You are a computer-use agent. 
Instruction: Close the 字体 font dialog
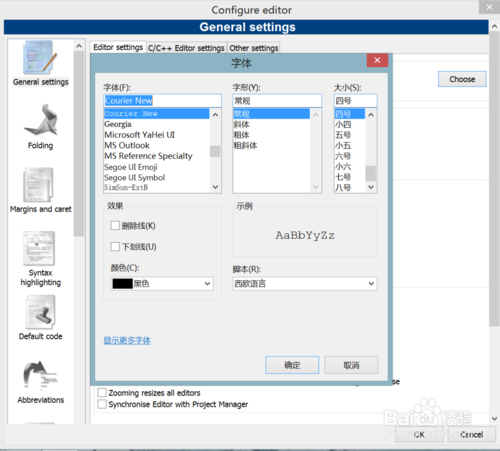(377, 60)
